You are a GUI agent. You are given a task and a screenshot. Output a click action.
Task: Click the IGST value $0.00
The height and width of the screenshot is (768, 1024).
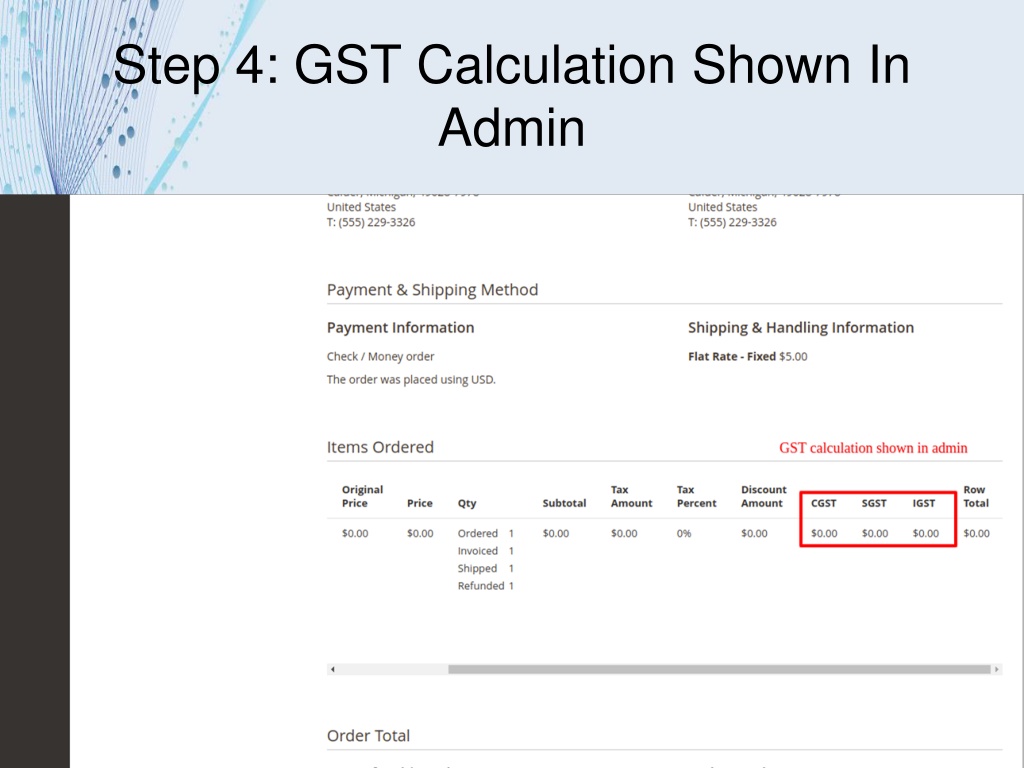tap(925, 534)
